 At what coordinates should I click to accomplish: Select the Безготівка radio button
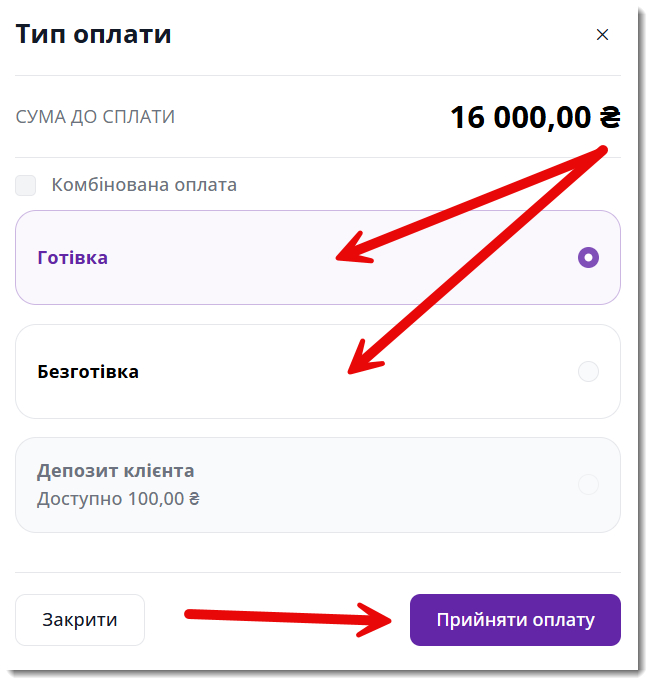588,371
